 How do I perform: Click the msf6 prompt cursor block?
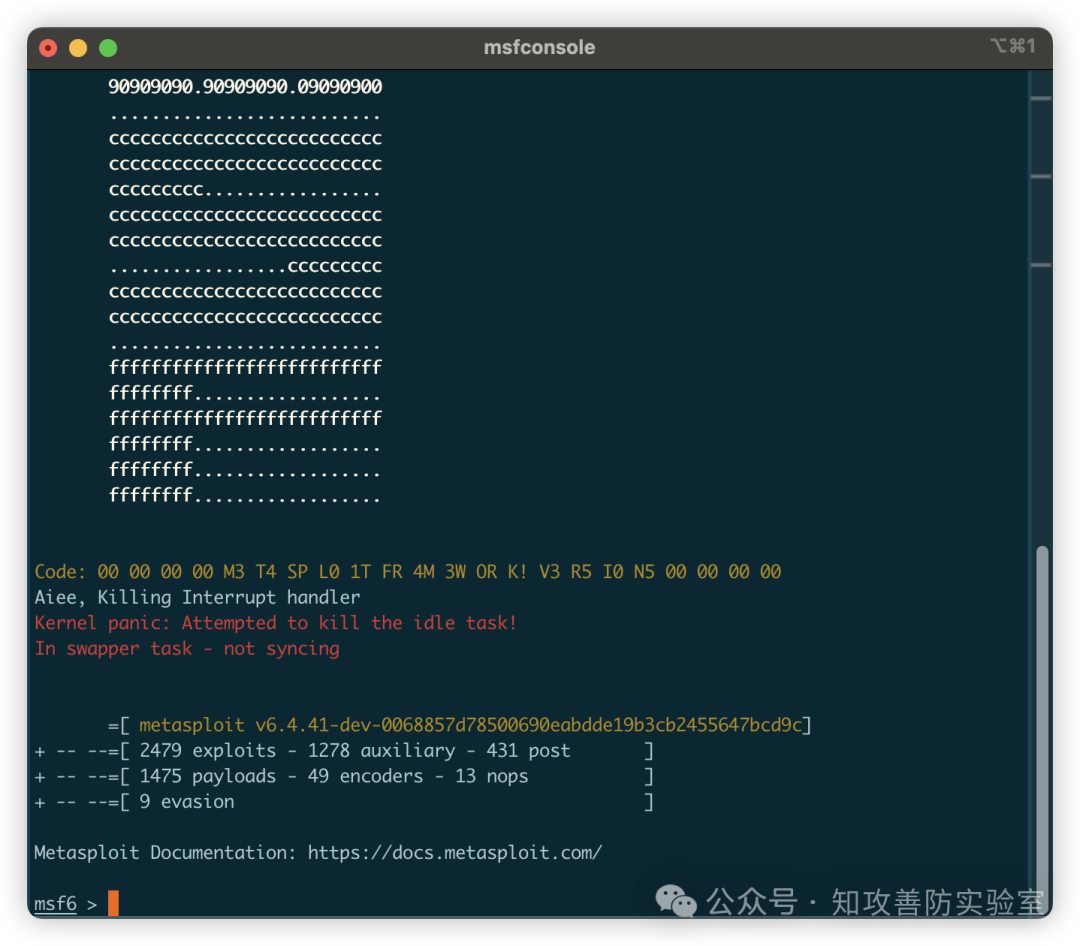(114, 903)
